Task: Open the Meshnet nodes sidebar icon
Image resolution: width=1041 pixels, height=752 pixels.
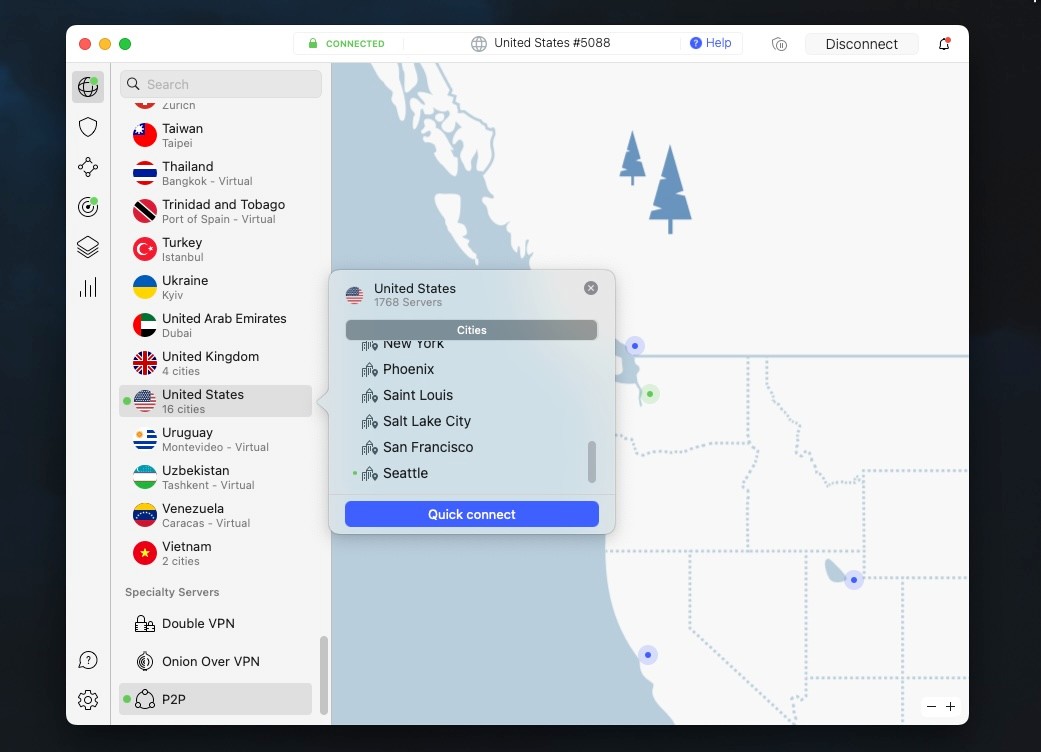Action: [x=88, y=167]
